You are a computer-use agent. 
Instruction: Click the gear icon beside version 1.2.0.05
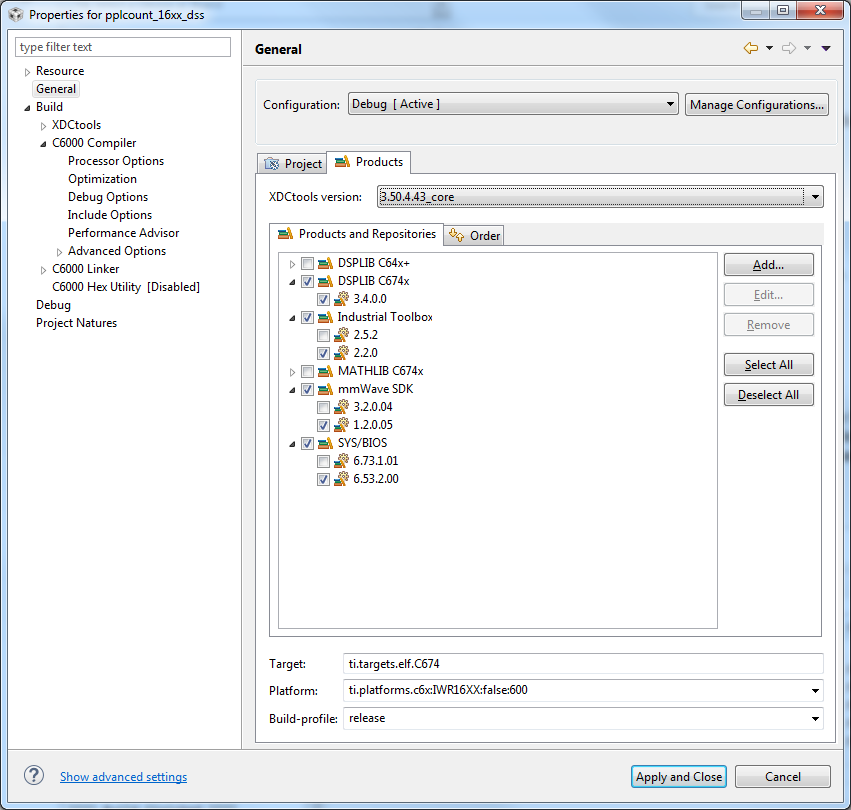pos(341,425)
